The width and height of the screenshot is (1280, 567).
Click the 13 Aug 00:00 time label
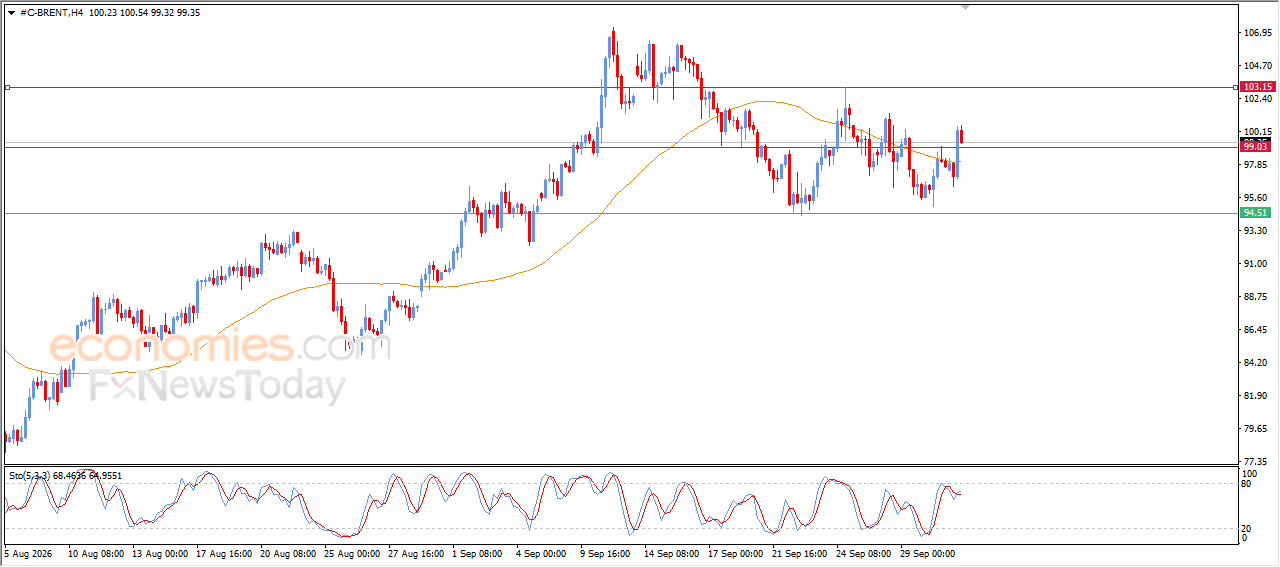[160, 552]
